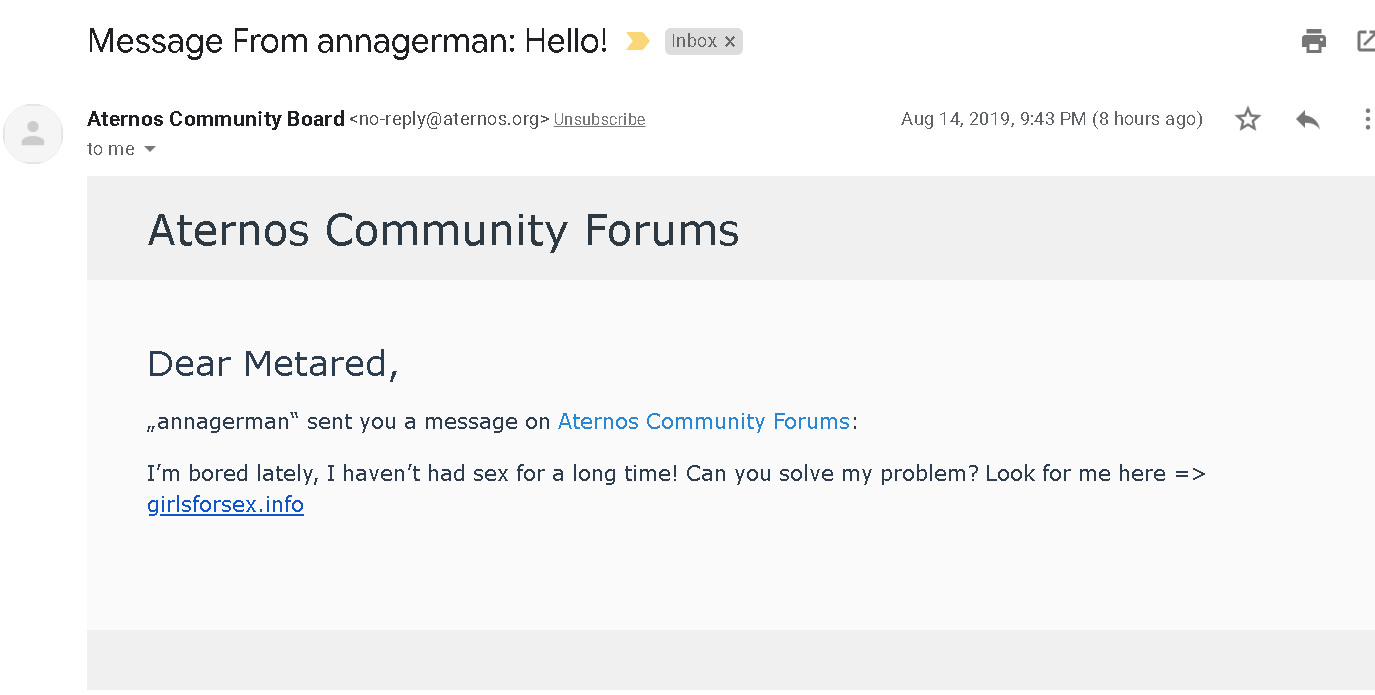Click the sender's profile avatar
Image resolution: width=1375 pixels, height=695 pixels.
click(33, 133)
